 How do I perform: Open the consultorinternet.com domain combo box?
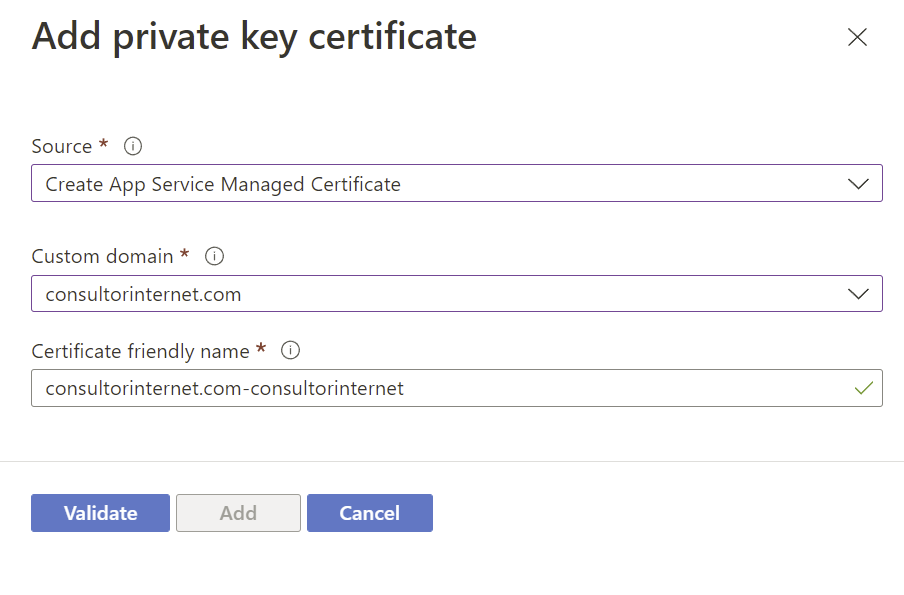click(x=457, y=293)
